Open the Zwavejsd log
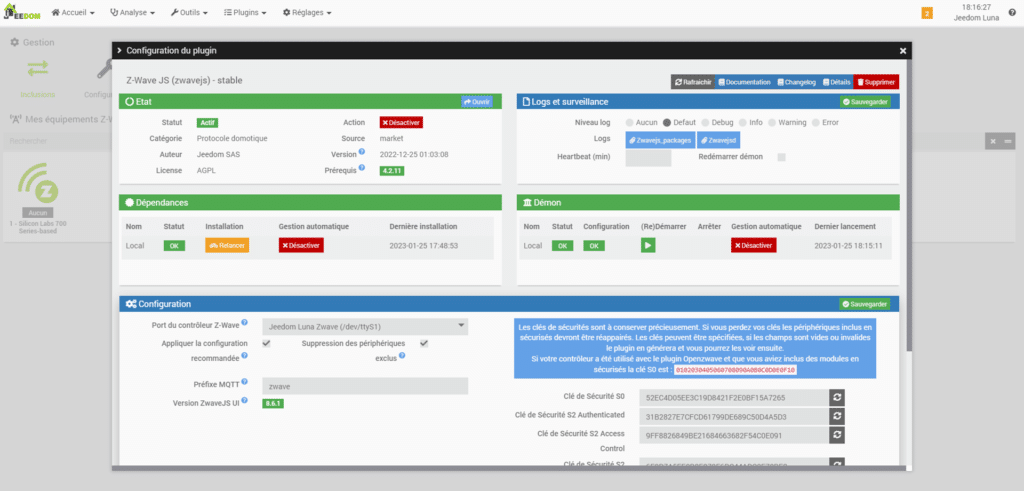The image size is (1024, 491). [718, 140]
